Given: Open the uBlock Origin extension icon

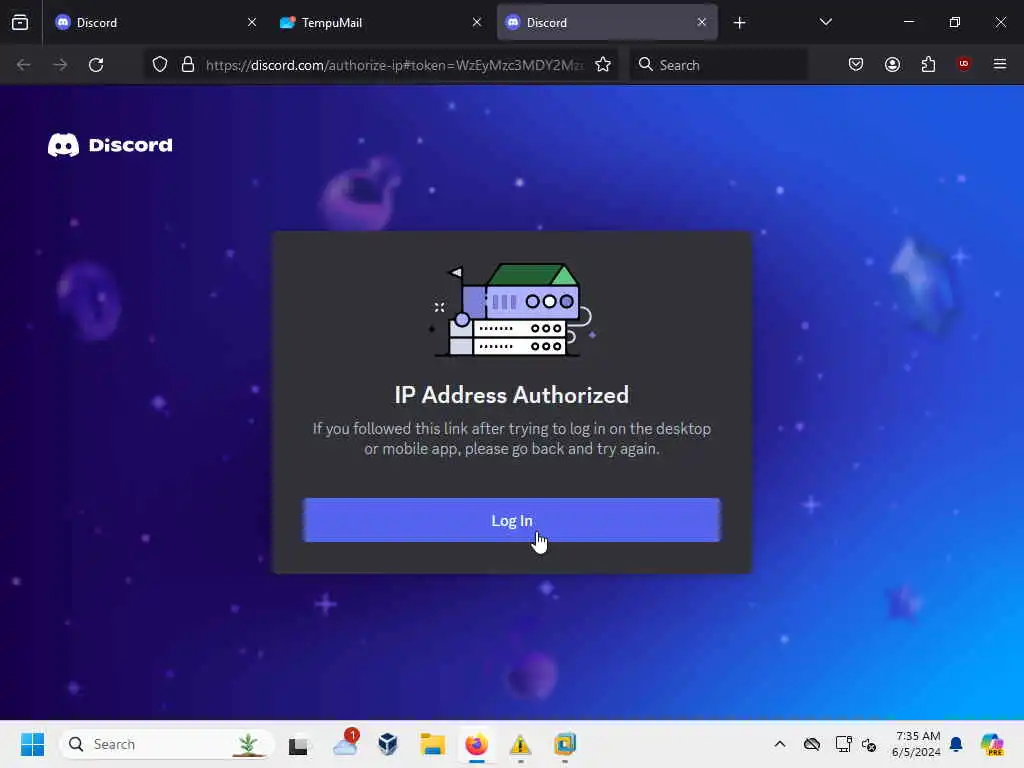Looking at the screenshot, I should [963, 64].
